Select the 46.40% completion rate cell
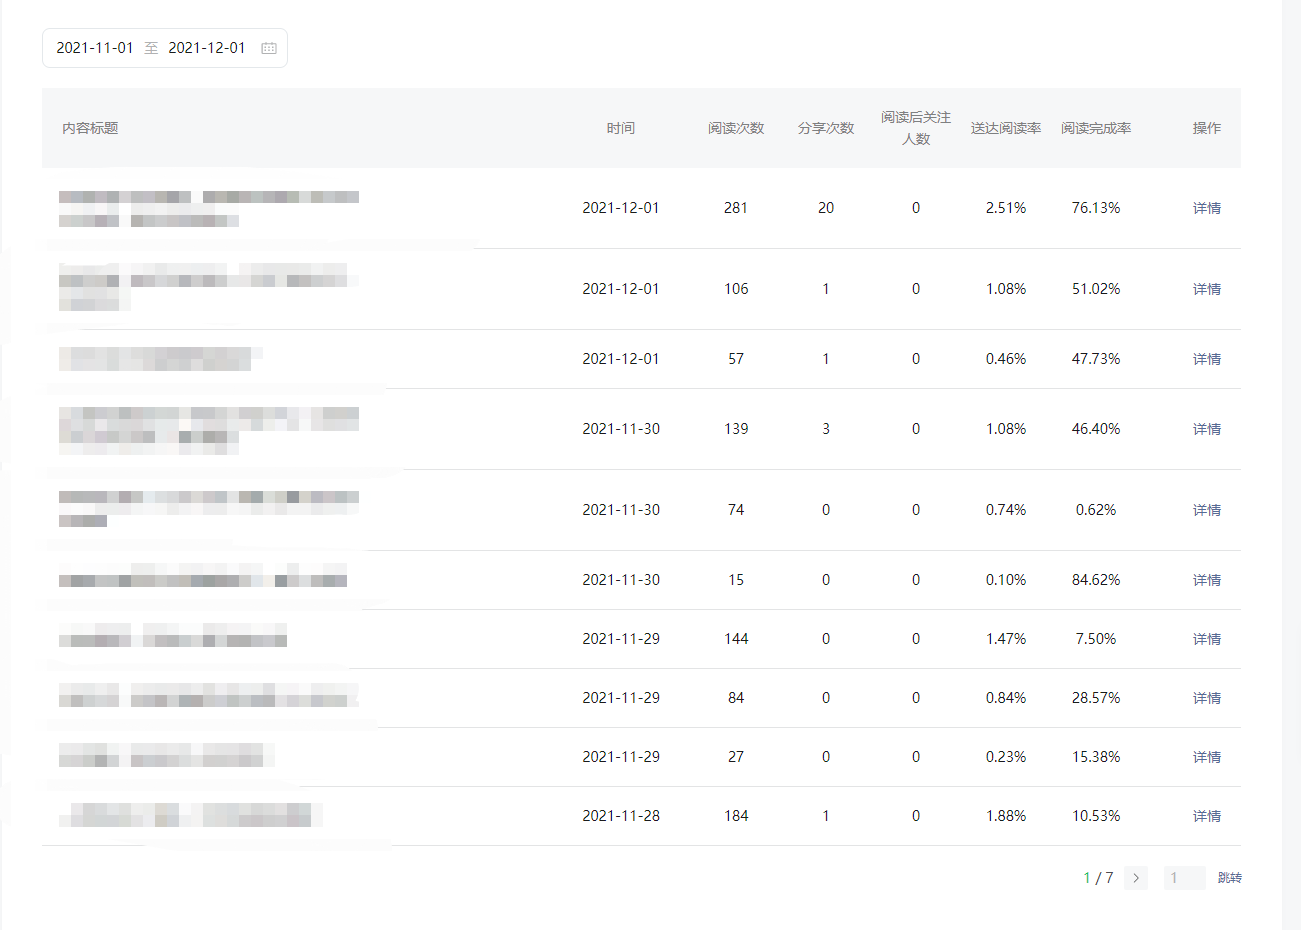Image resolution: width=1301 pixels, height=930 pixels. 1096,429
